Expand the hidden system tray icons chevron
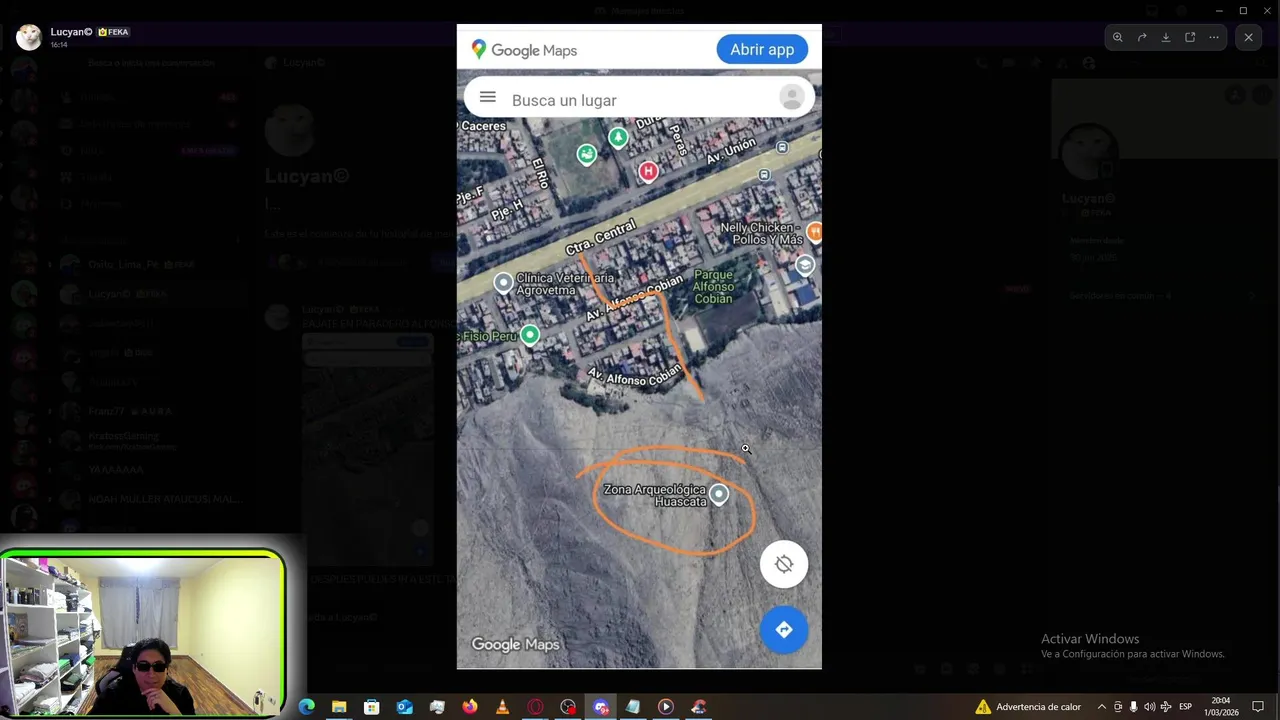The width and height of the screenshot is (1280, 720). (x=1102, y=707)
